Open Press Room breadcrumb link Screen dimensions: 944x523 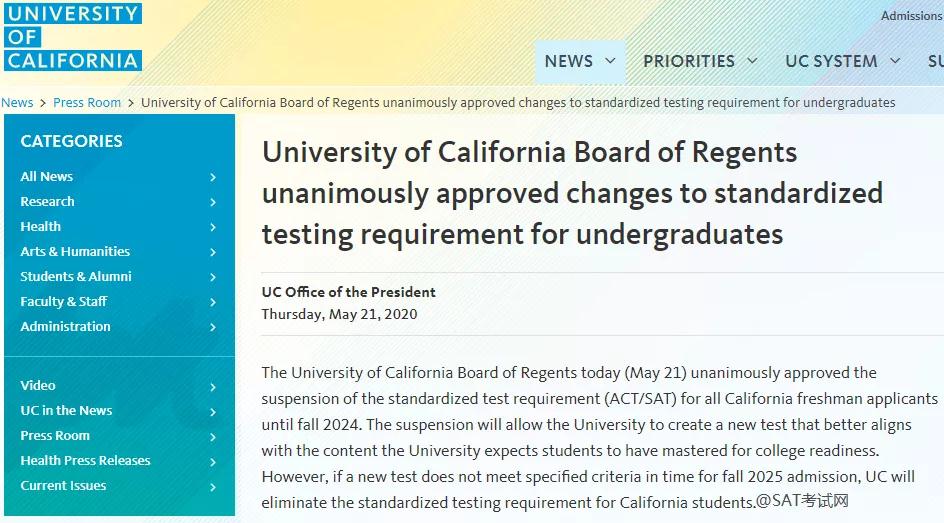pyautogui.click(x=87, y=103)
